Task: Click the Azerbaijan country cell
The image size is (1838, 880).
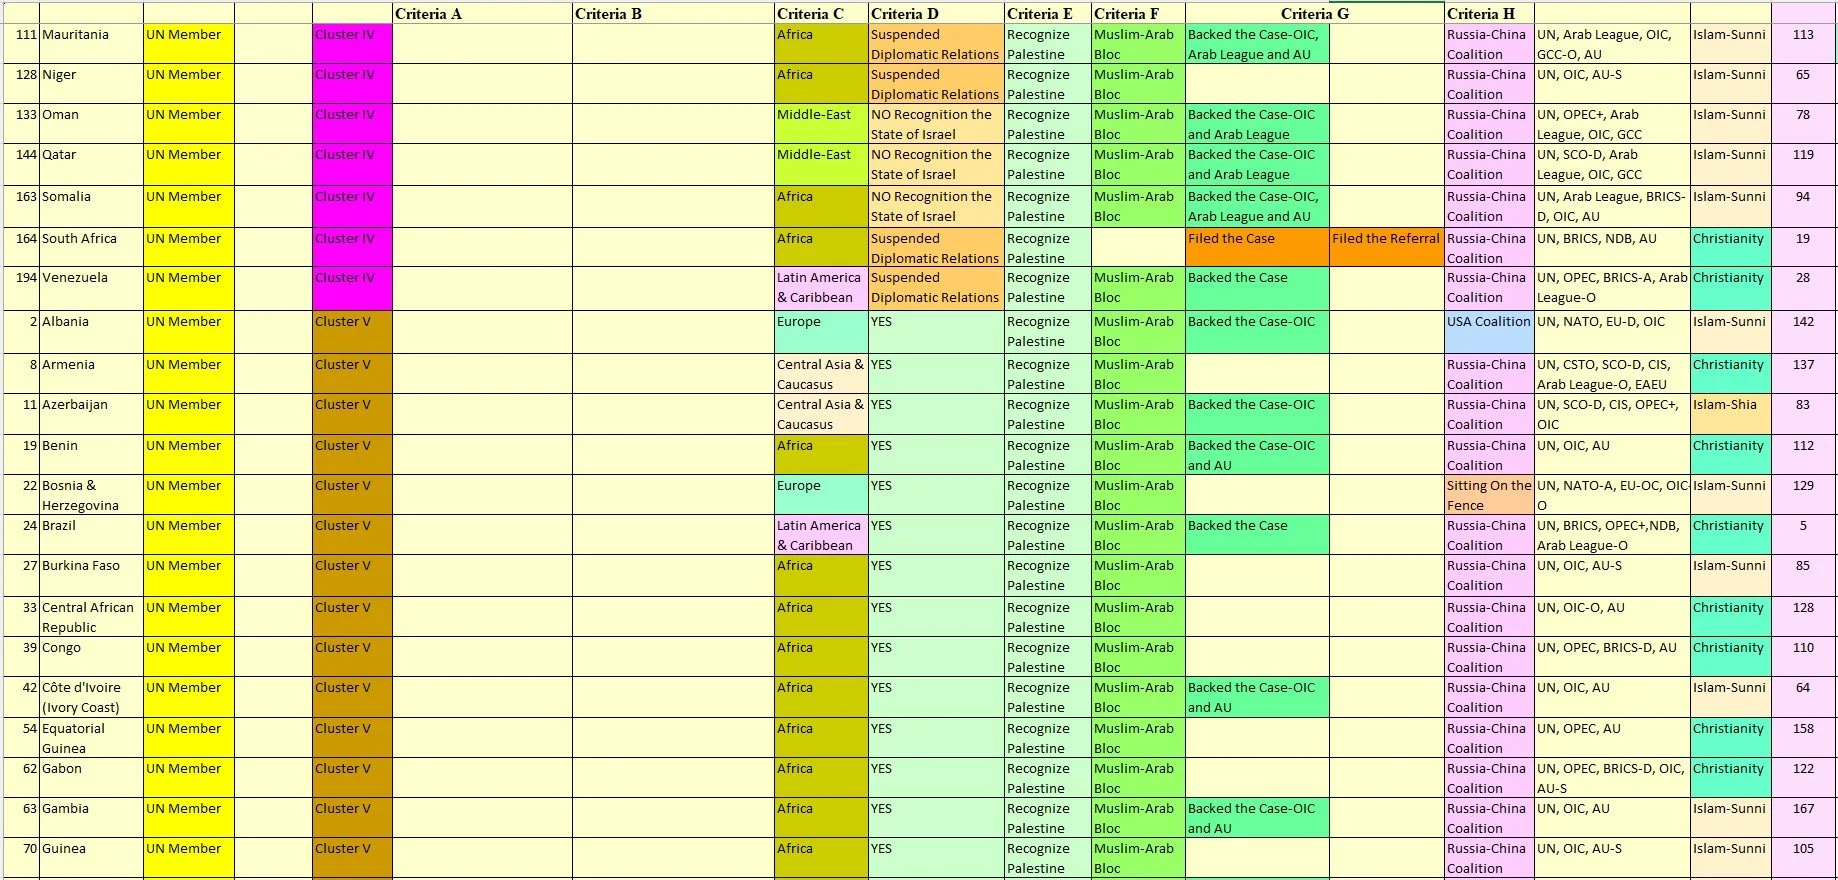Action: [91, 415]
